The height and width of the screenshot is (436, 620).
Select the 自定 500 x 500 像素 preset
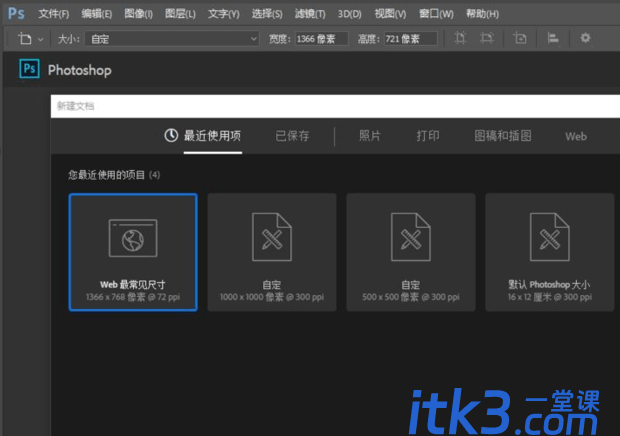tap(410, 252)
